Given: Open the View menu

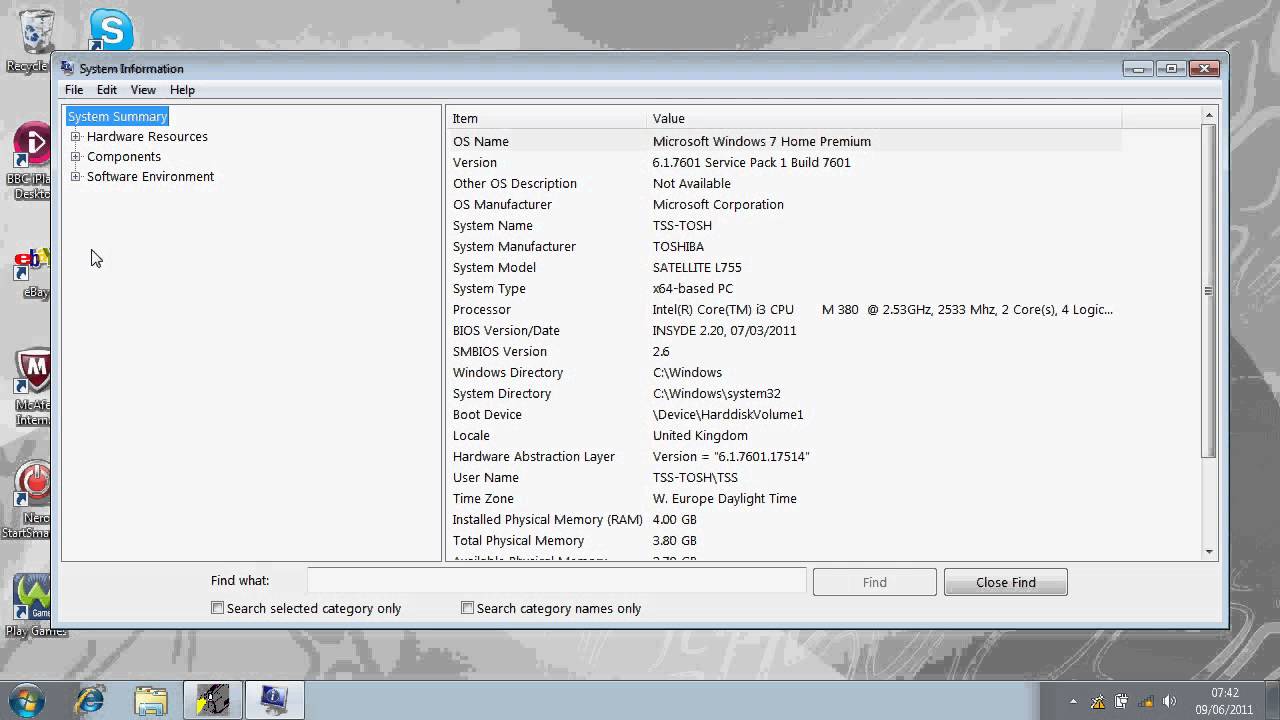Looking at the screenshot, I should 143,89.
